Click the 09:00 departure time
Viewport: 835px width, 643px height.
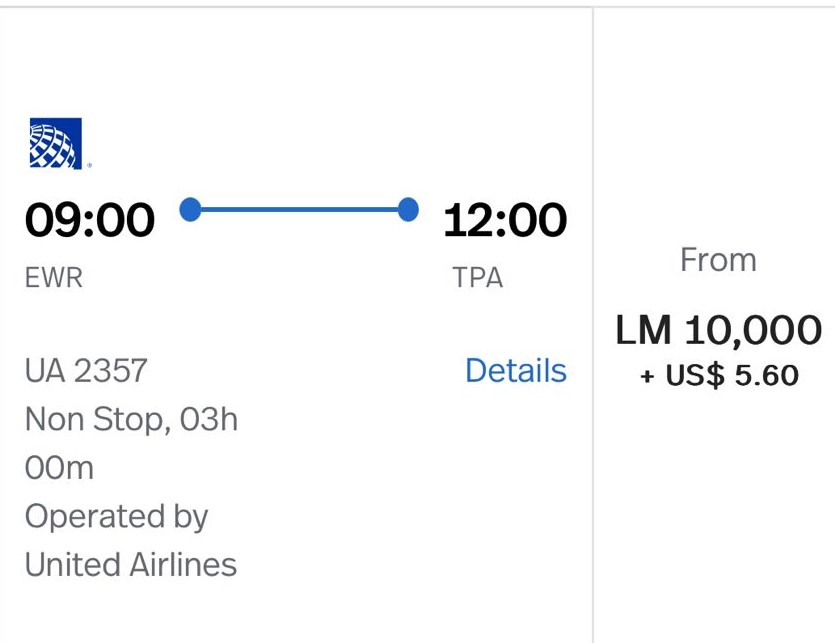(x=90, y=220)
